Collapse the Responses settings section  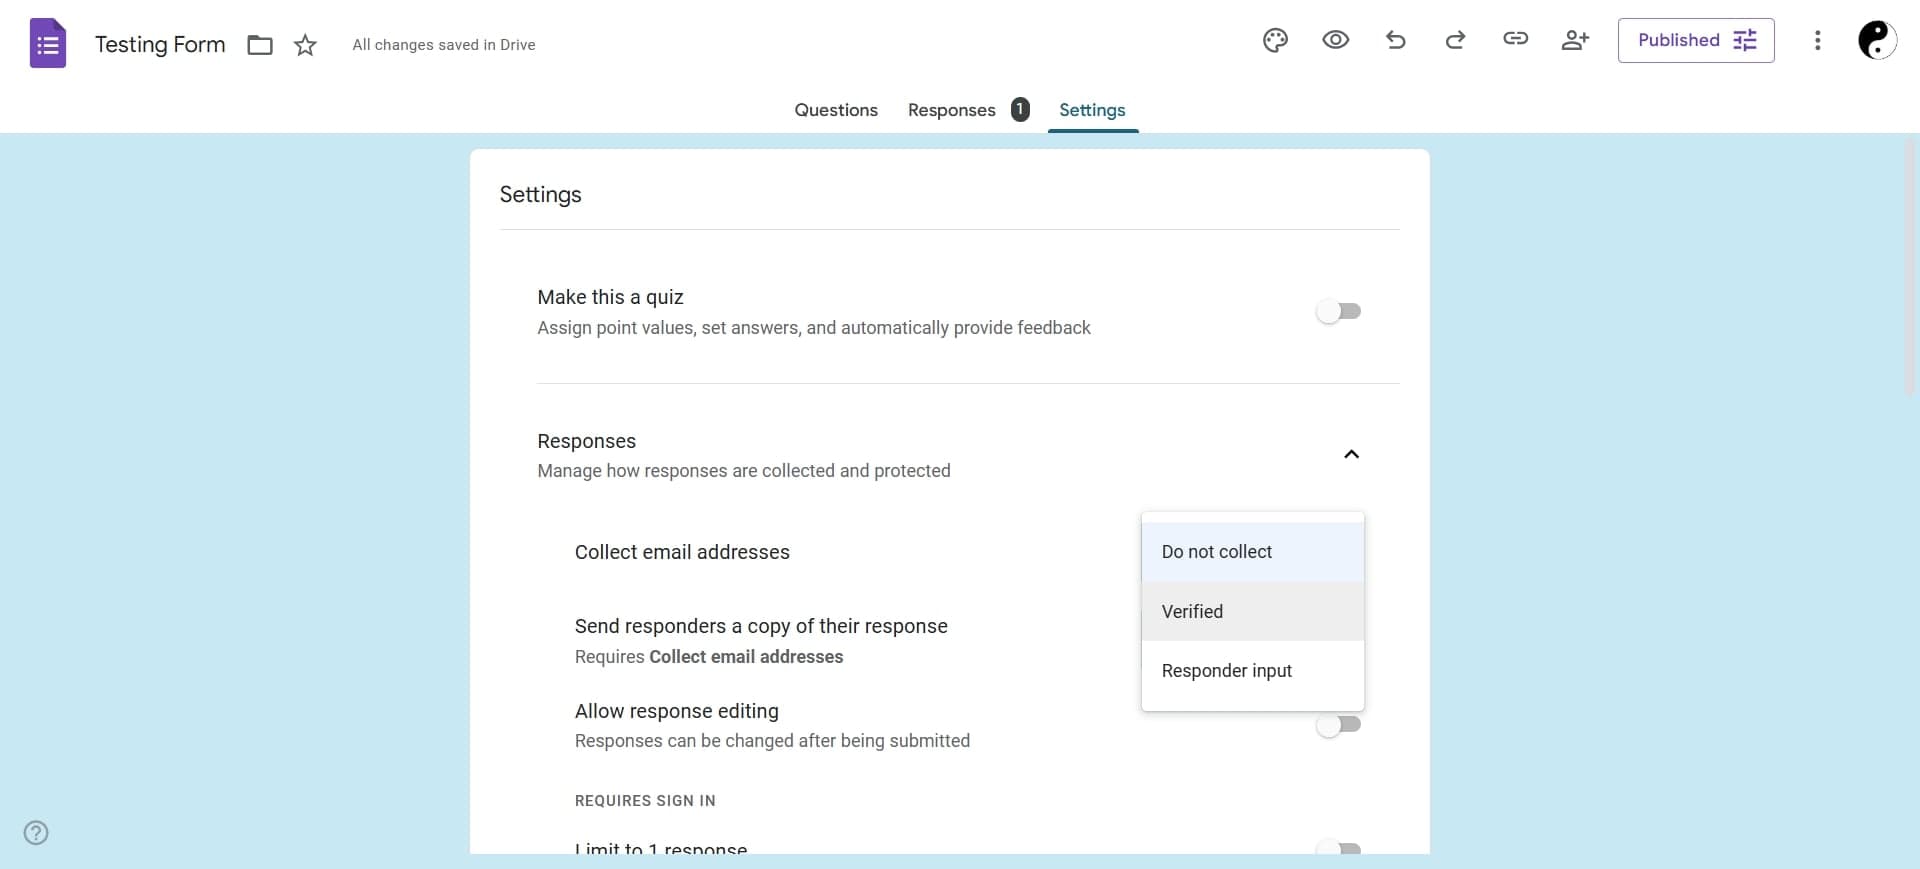(x=1351, y=455)
